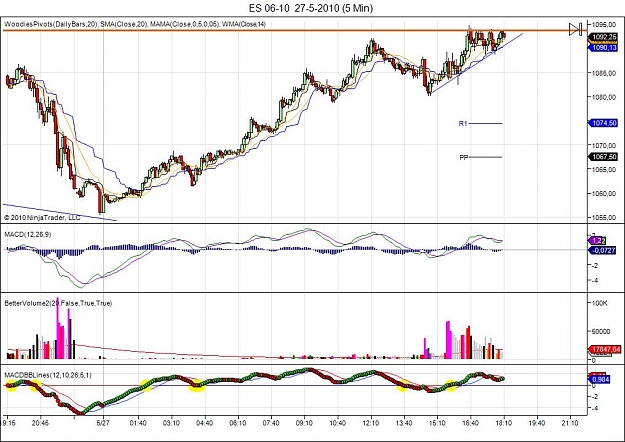Select the blue ascending trend line
625x442 pixels.
click(476, 64)
